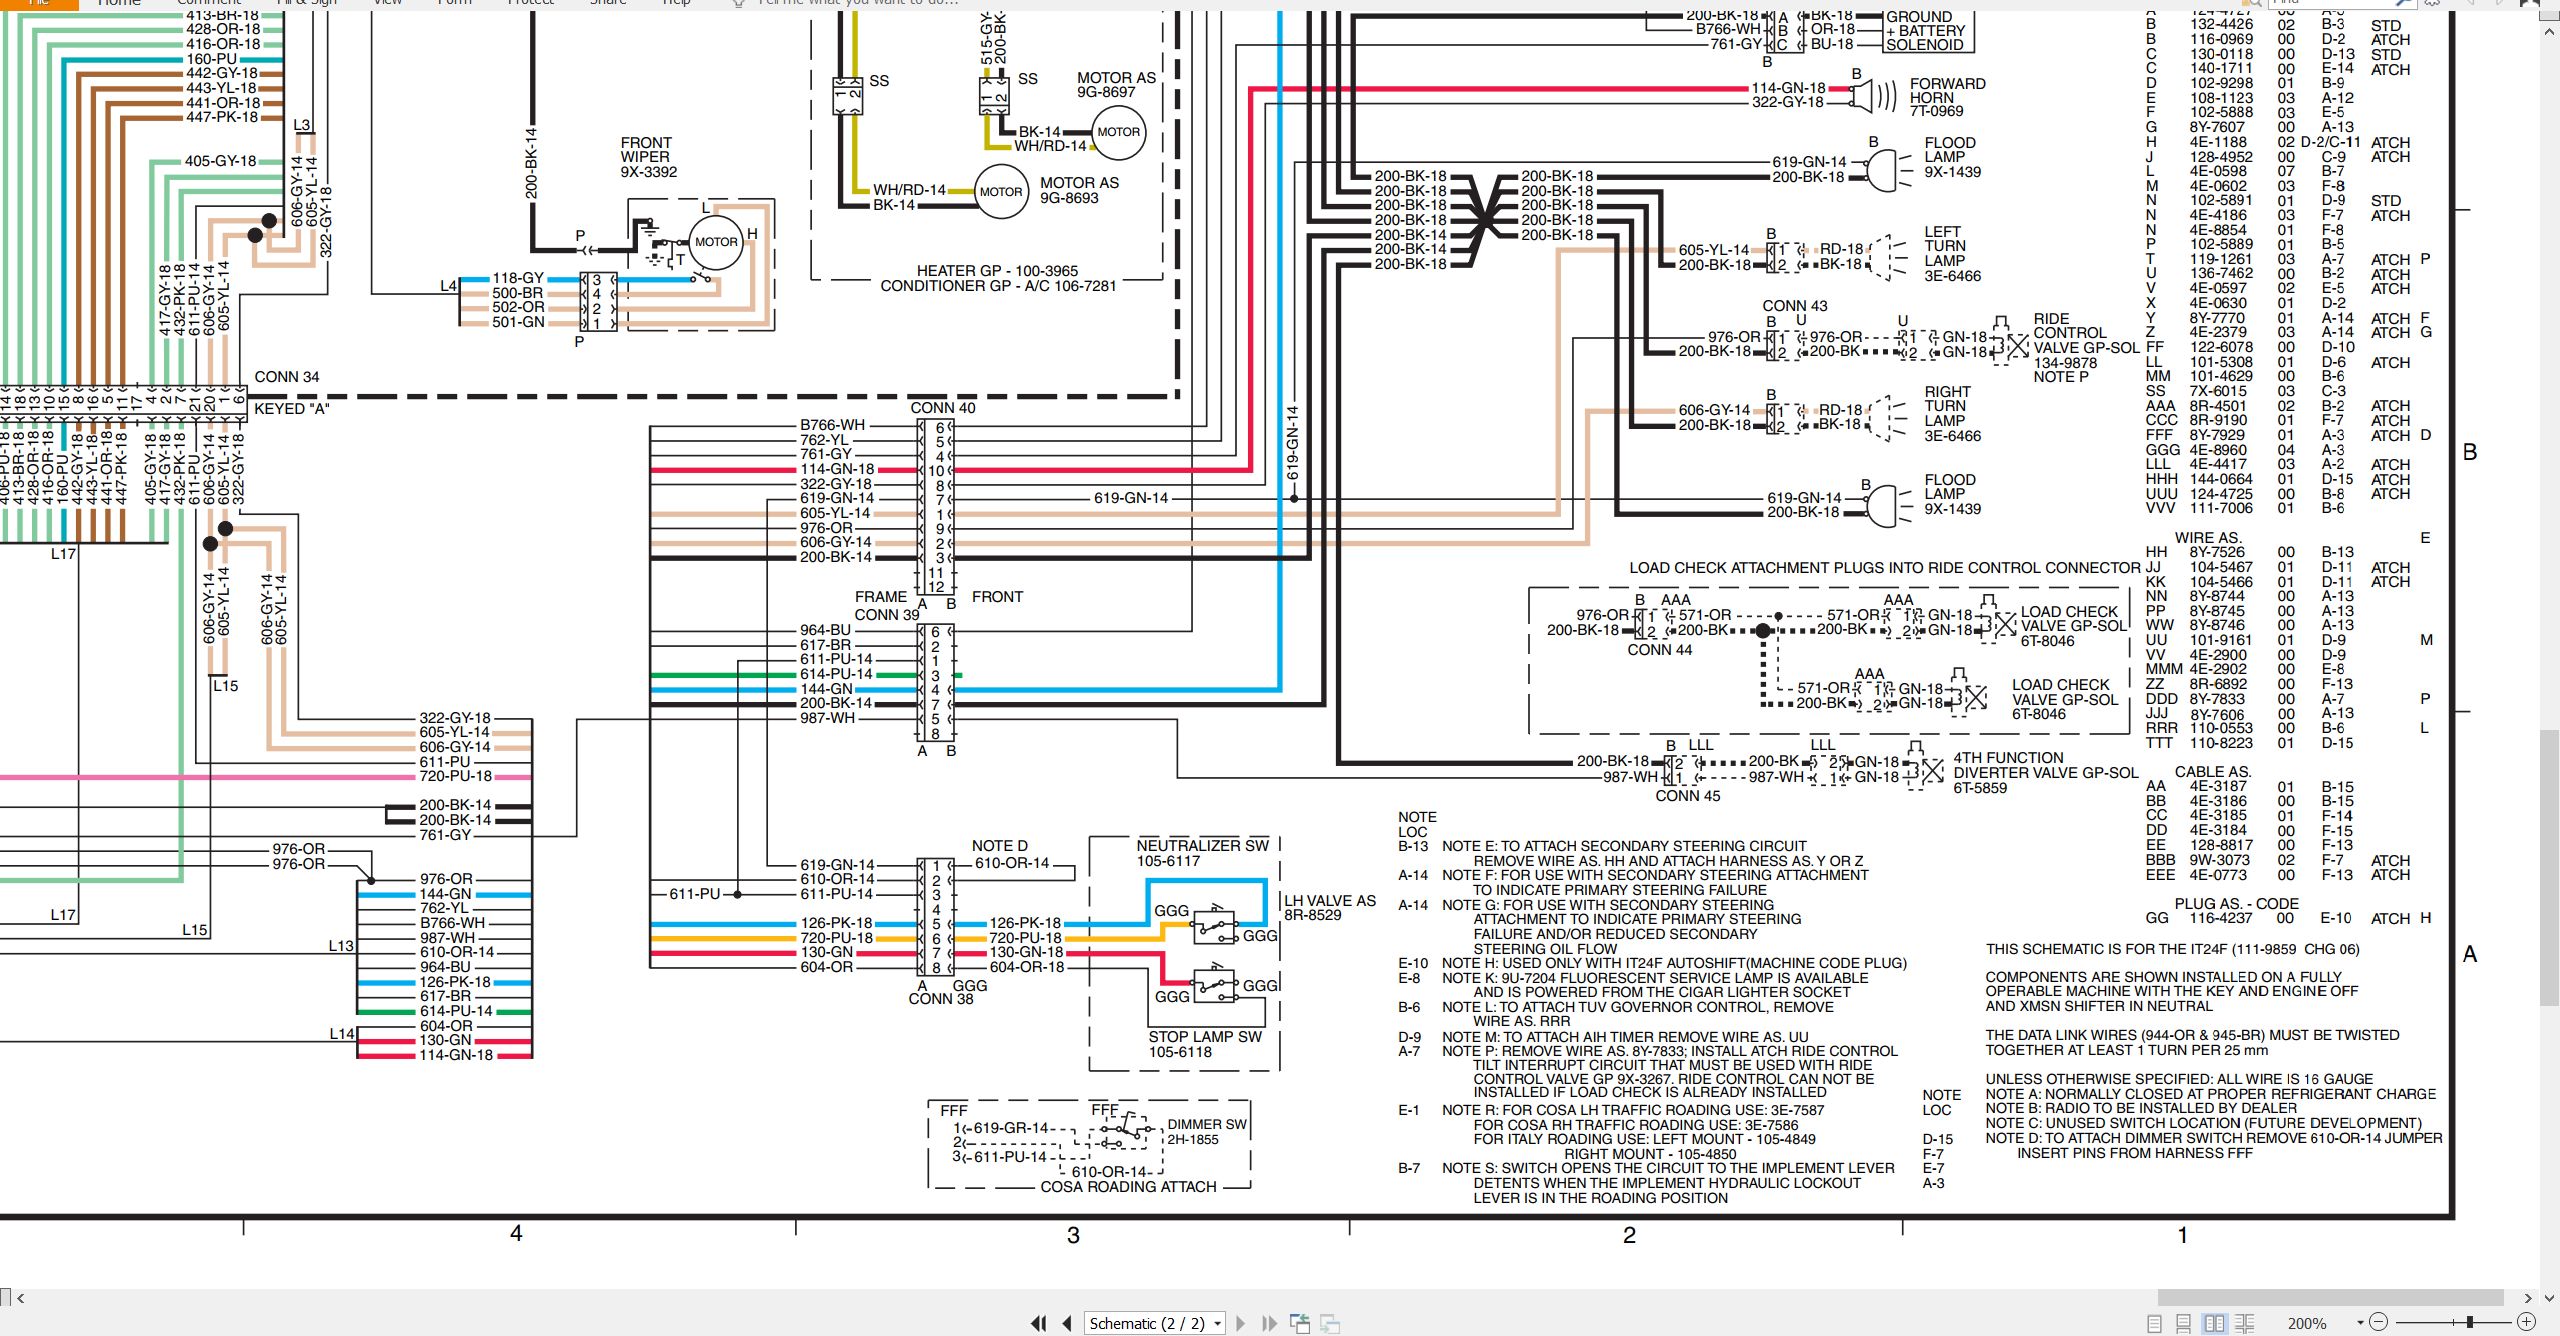The width and height of the screenshot is (2560, 1336).
Task: Click the zoom slider handle
Action: tap(2470, 1322)
